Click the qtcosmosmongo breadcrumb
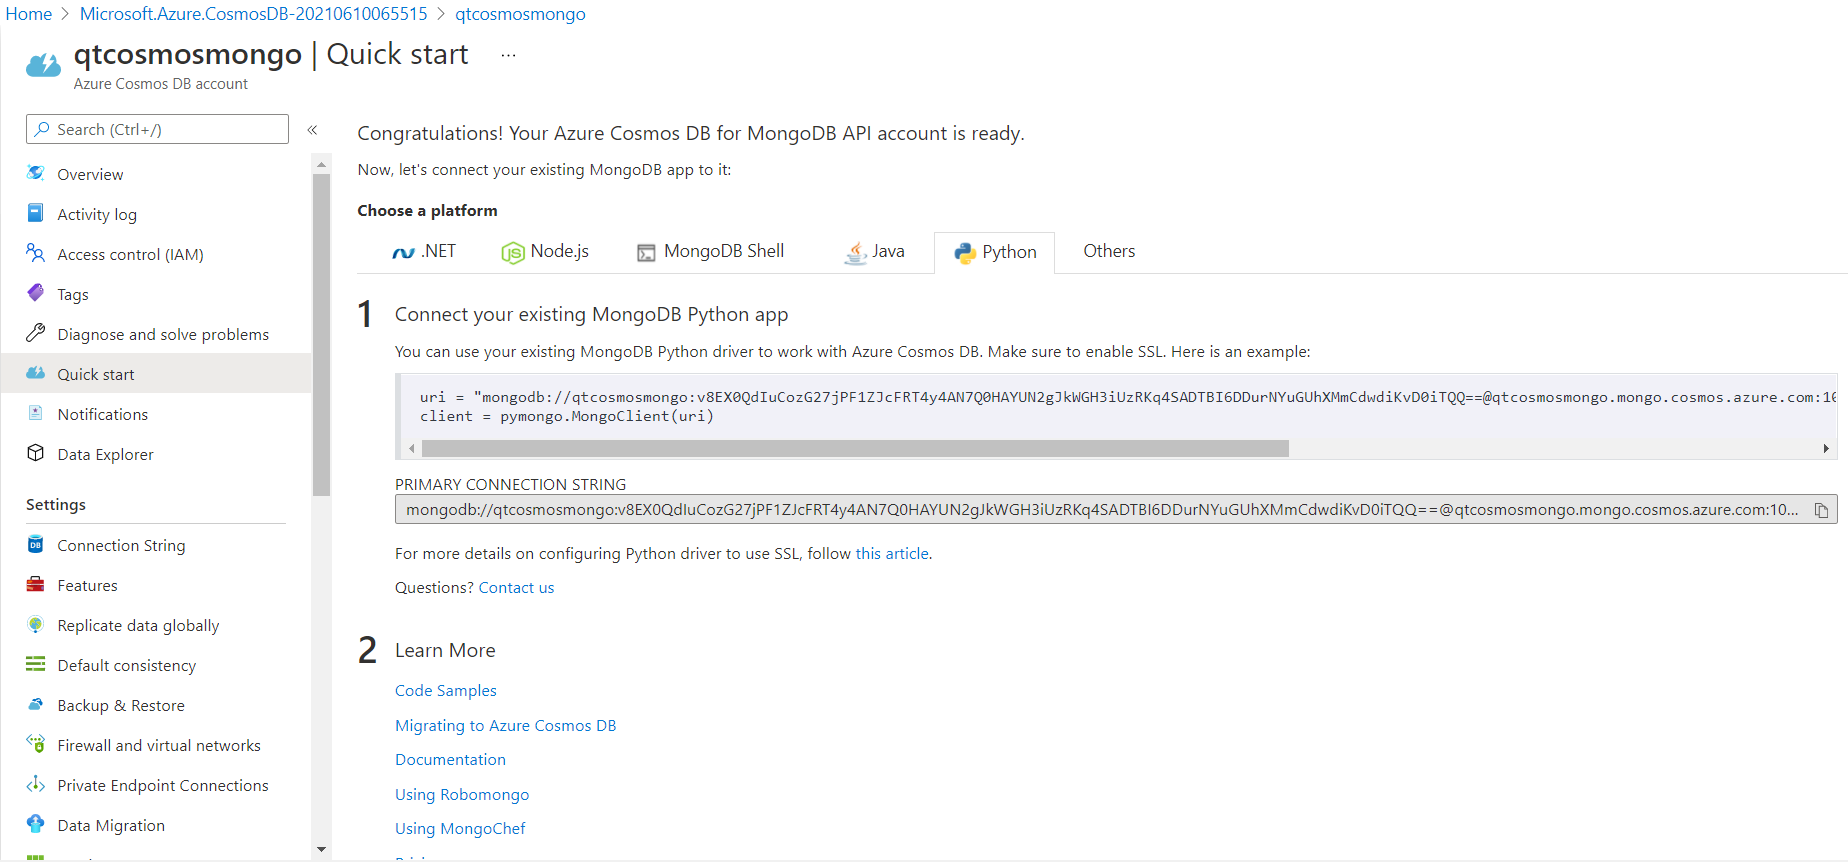 tap(520, 14)
